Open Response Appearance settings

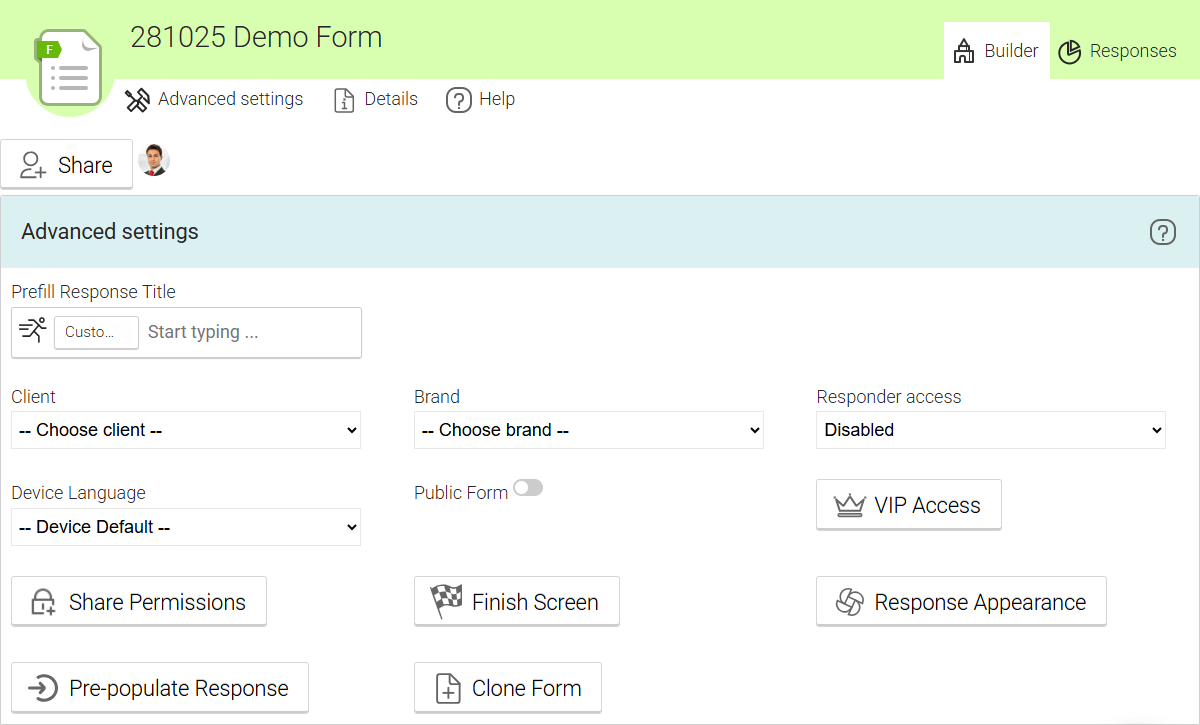click(x=960, y=602)
